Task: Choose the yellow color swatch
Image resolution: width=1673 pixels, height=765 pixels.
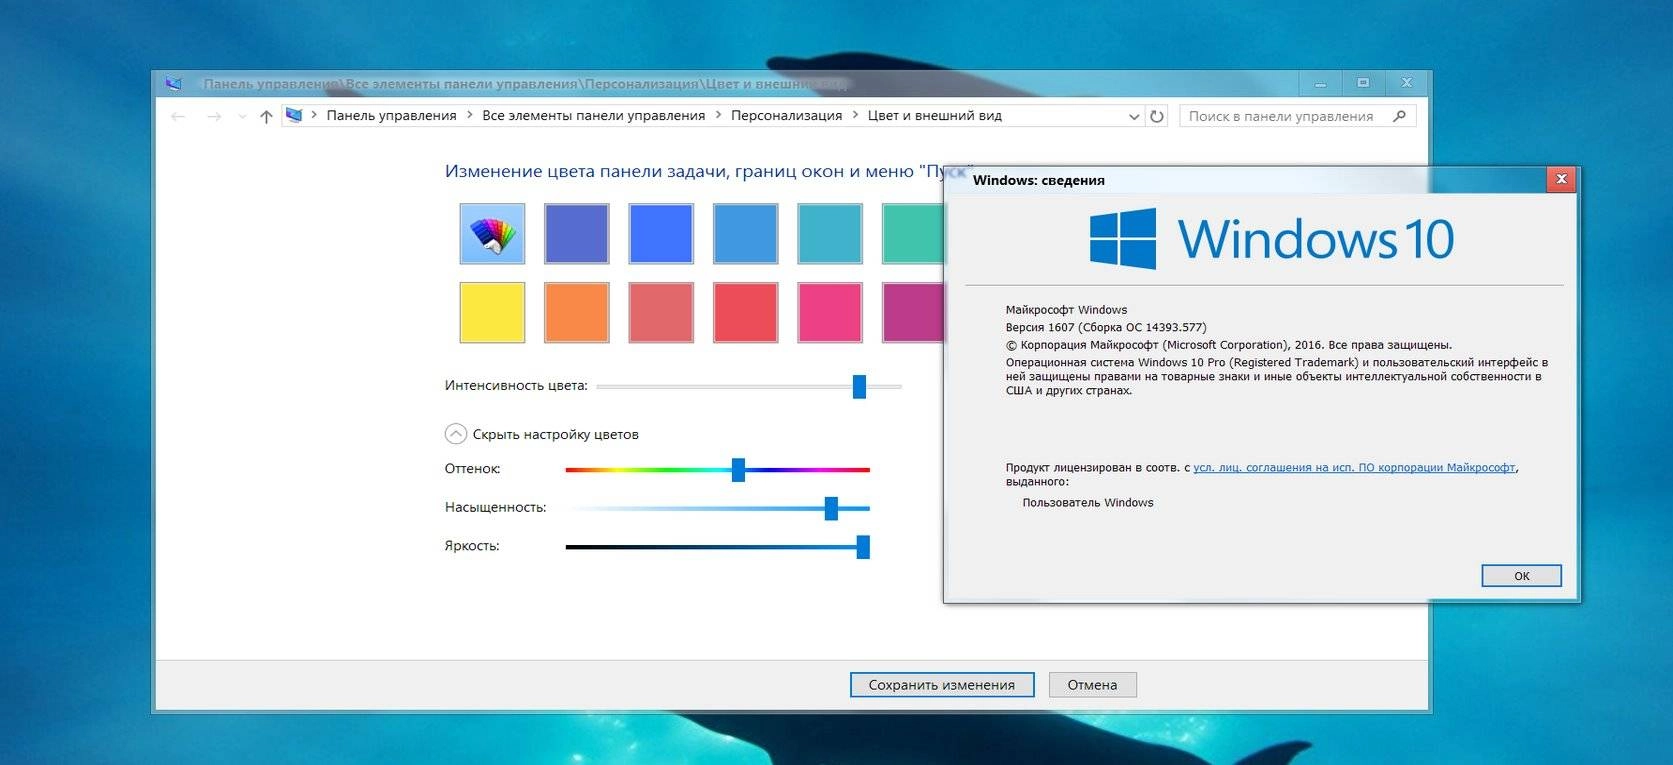Action: click(x=492, y=312)
